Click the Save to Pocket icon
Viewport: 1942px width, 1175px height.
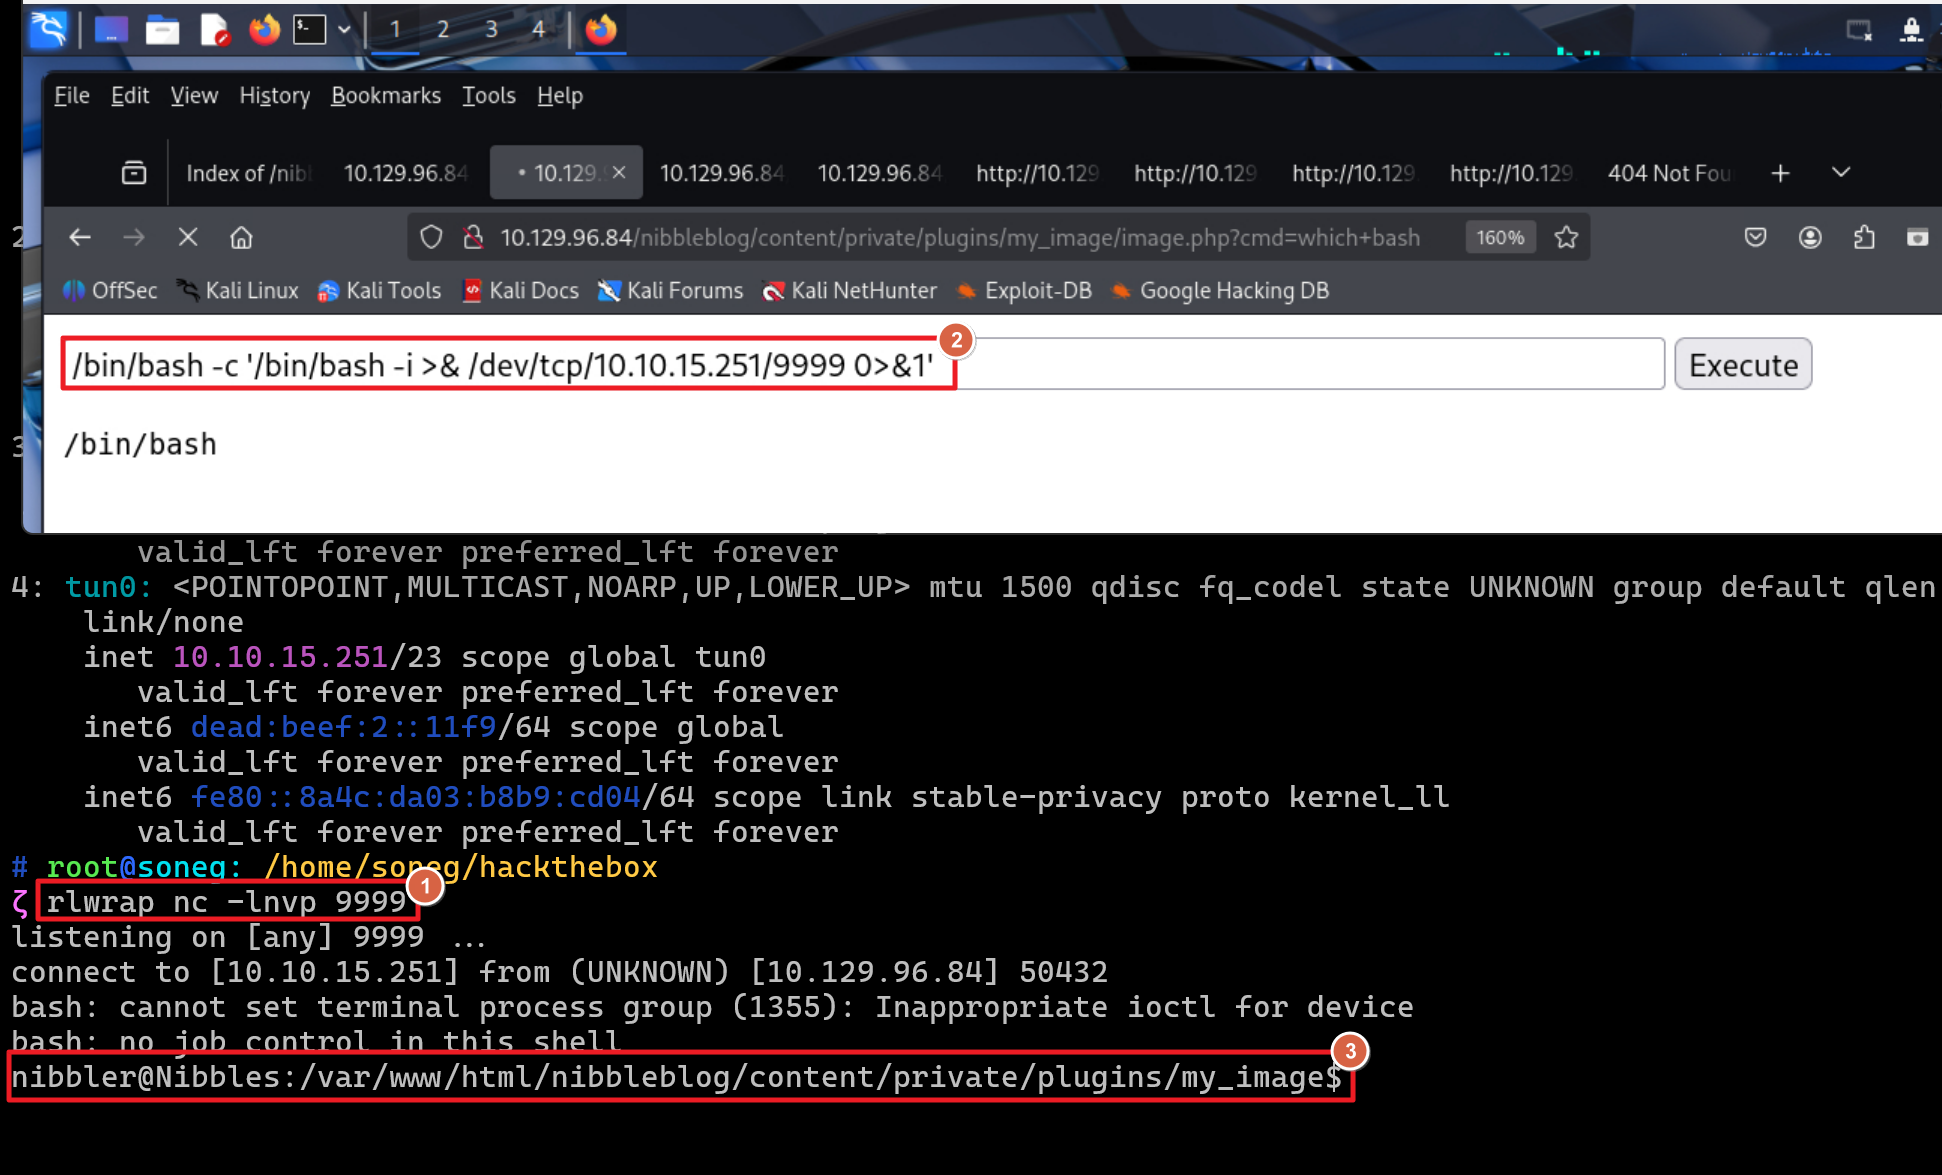(x=1755, y=237)
